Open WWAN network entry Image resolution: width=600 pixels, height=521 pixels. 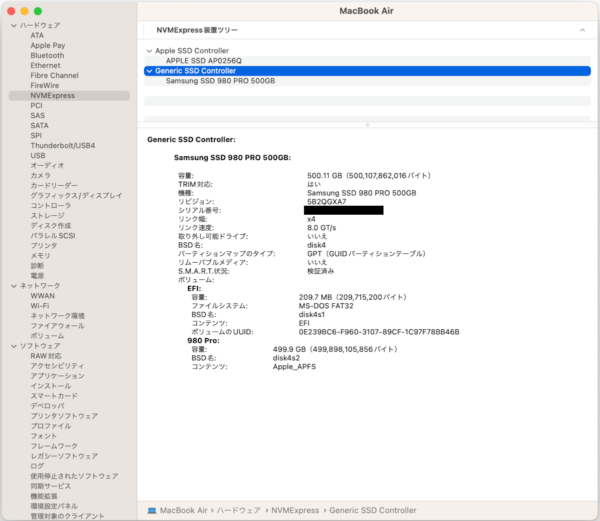coord(42,296)
